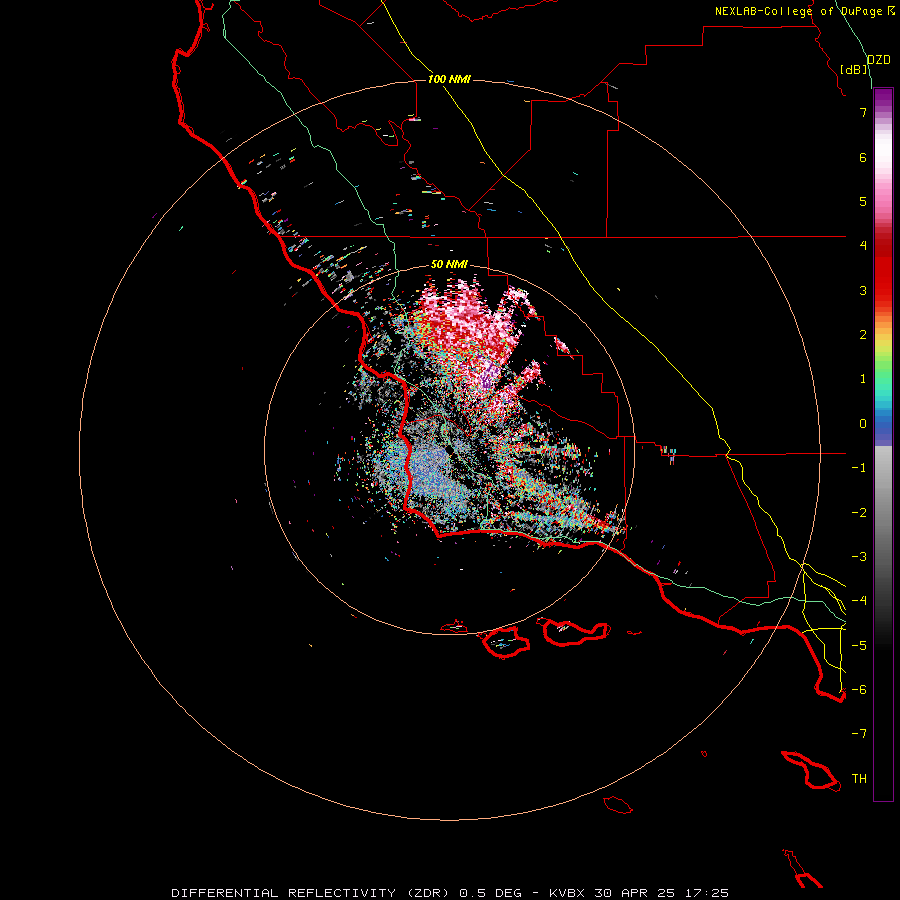
Task: Click the 0 value on color scale
Action: [863, 424]
